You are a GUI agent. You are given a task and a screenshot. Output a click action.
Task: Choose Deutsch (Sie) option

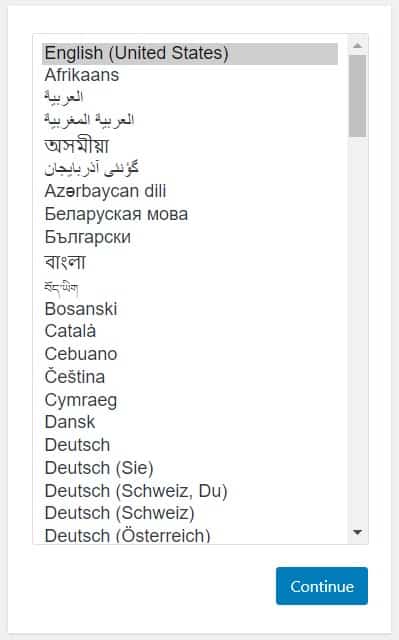[190, 468]
